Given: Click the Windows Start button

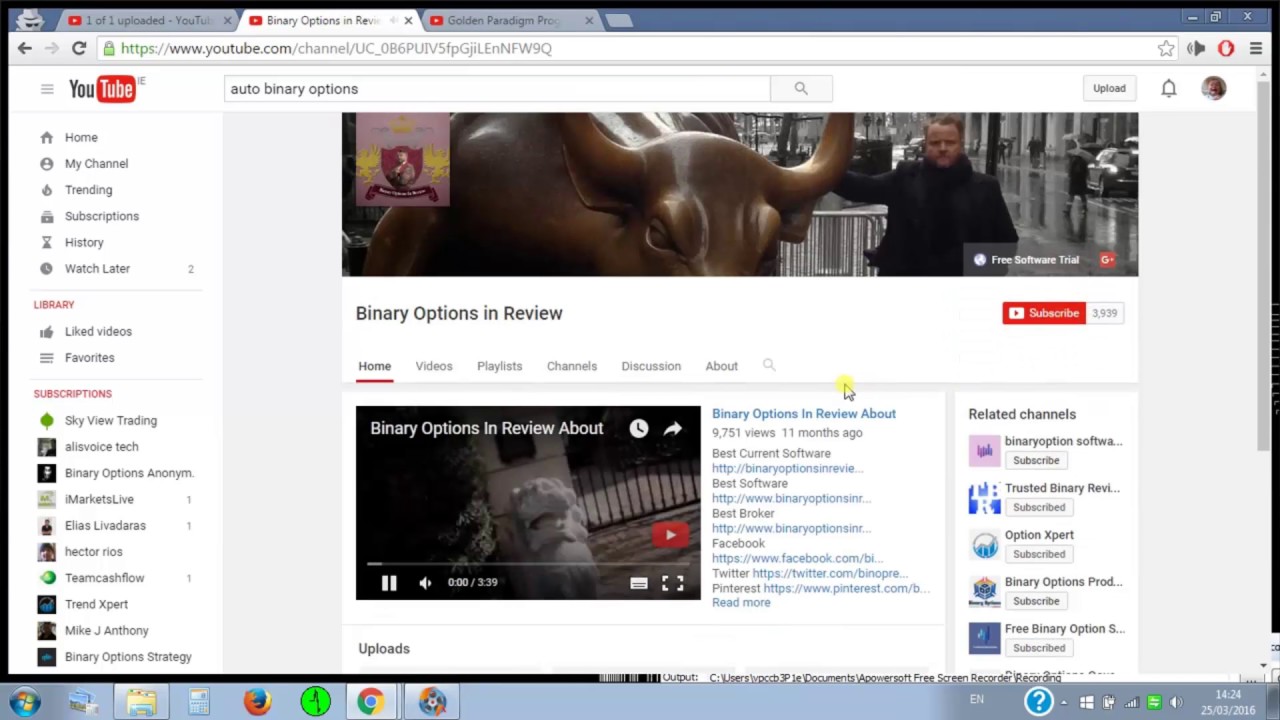Looking at the screenshot, I should point(25,701).
